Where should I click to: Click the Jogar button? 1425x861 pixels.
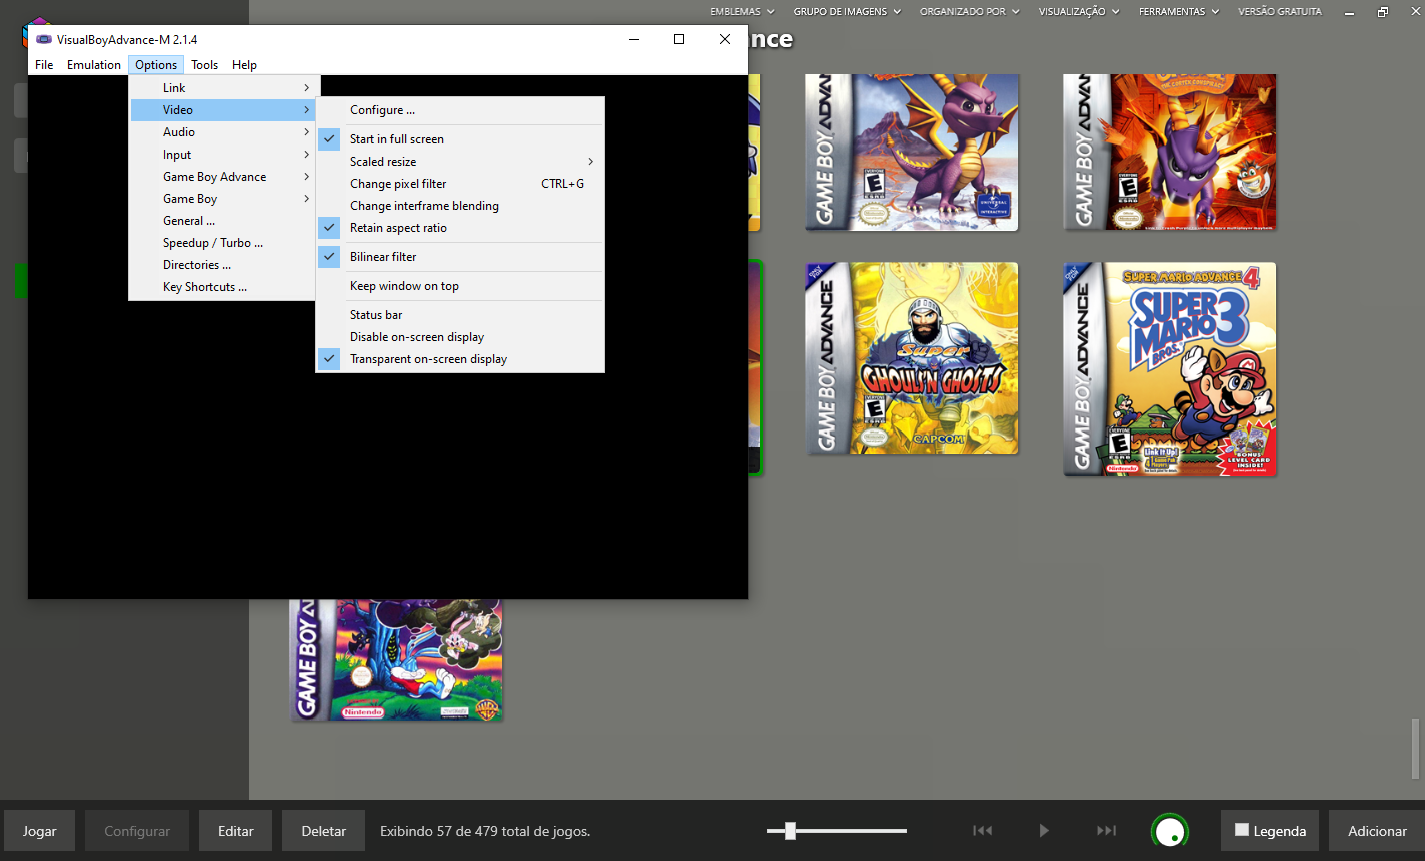point(40,831)
